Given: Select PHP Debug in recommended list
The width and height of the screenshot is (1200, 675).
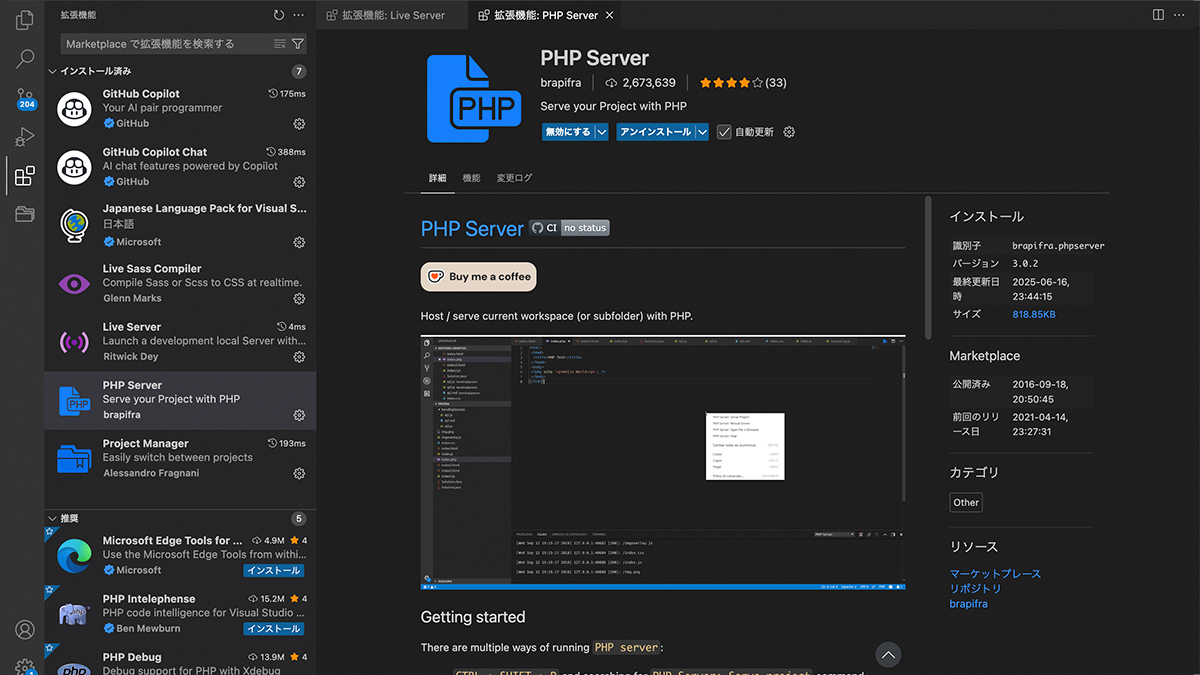Looking at the screenshot, I should pos(180,661).
